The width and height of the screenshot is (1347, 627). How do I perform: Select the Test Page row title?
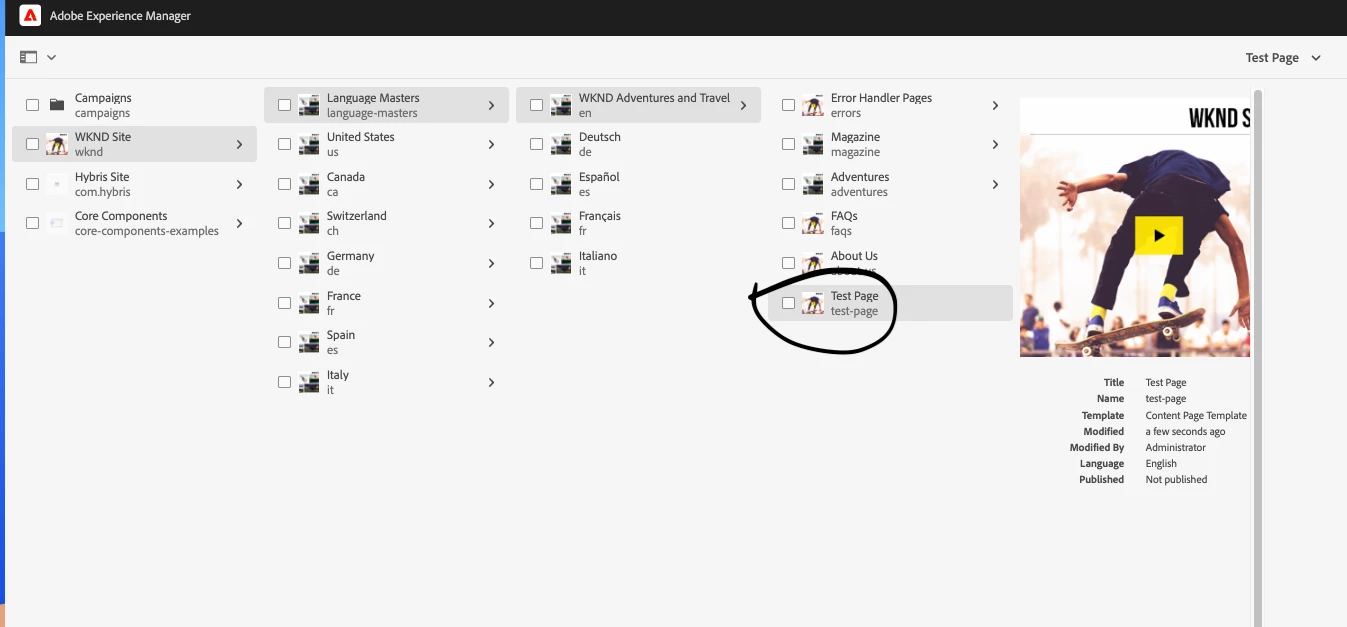[x=855, y=296]
